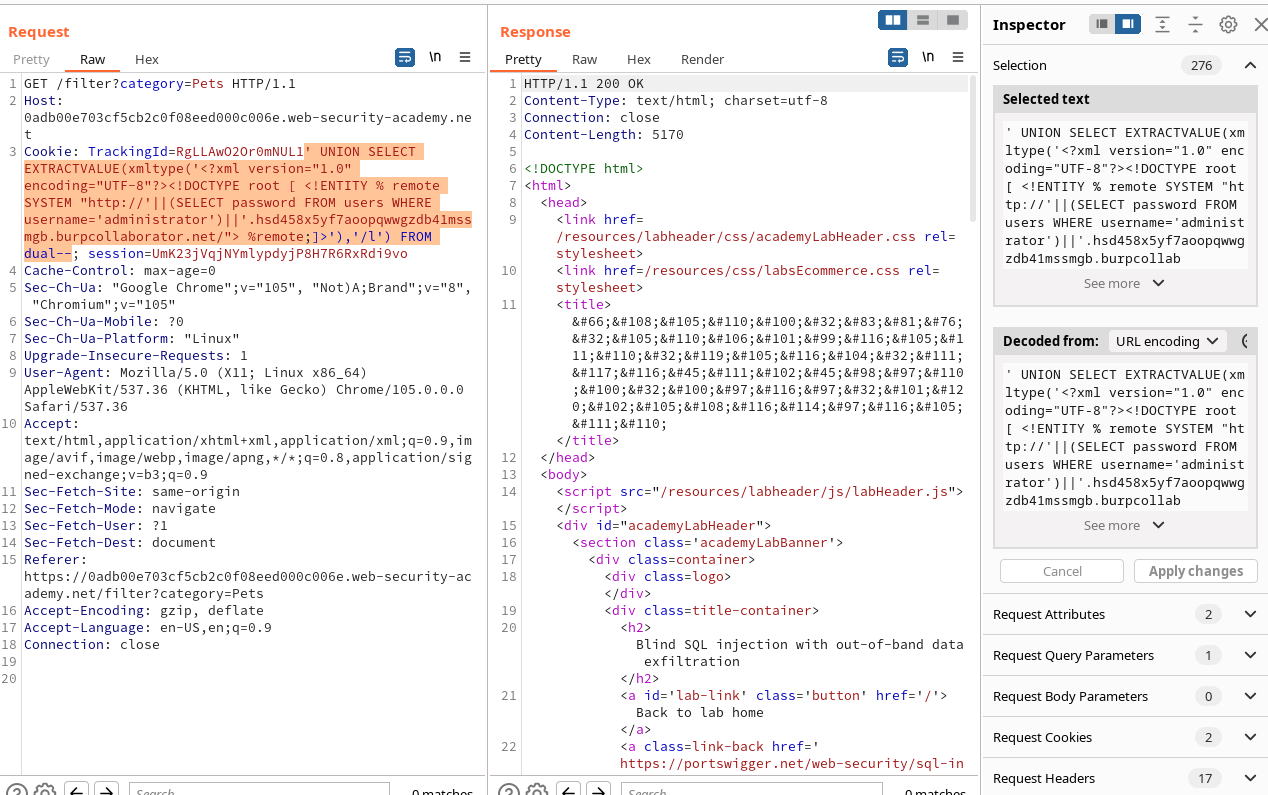Image resolution: width=1268 pixels, height=795 pixels.
Task: Click Sec-Fetch-Dest: document header line
Action: click(x=120, y=543)
